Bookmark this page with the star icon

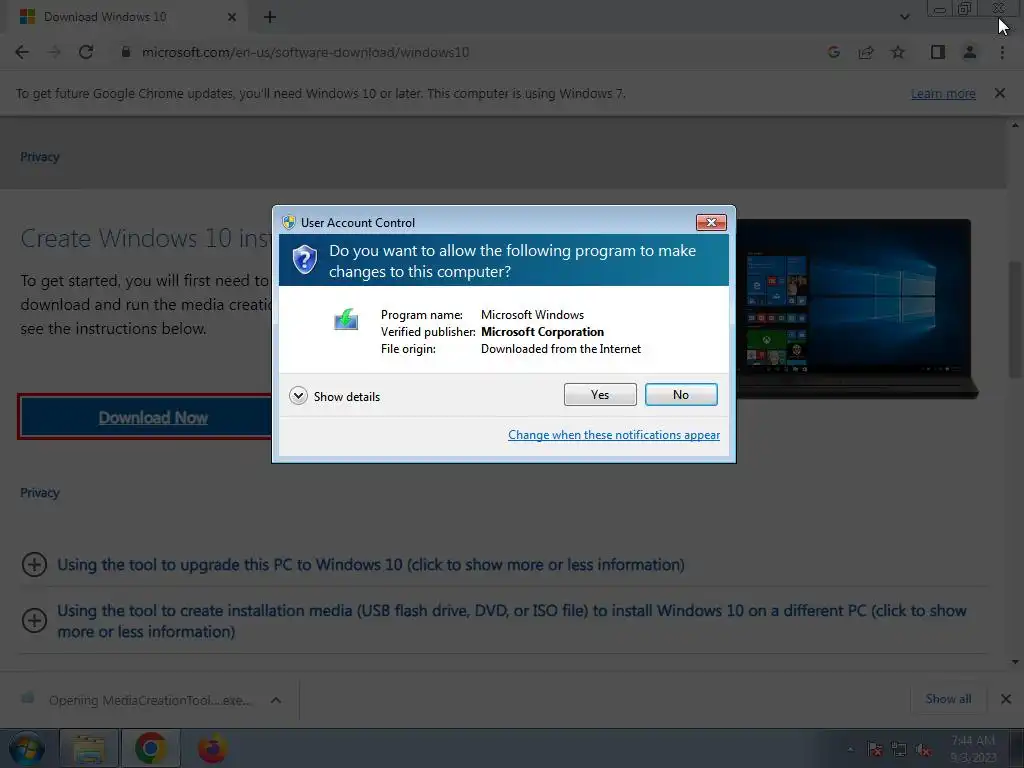pyautogui.click(x=898, y=52)
